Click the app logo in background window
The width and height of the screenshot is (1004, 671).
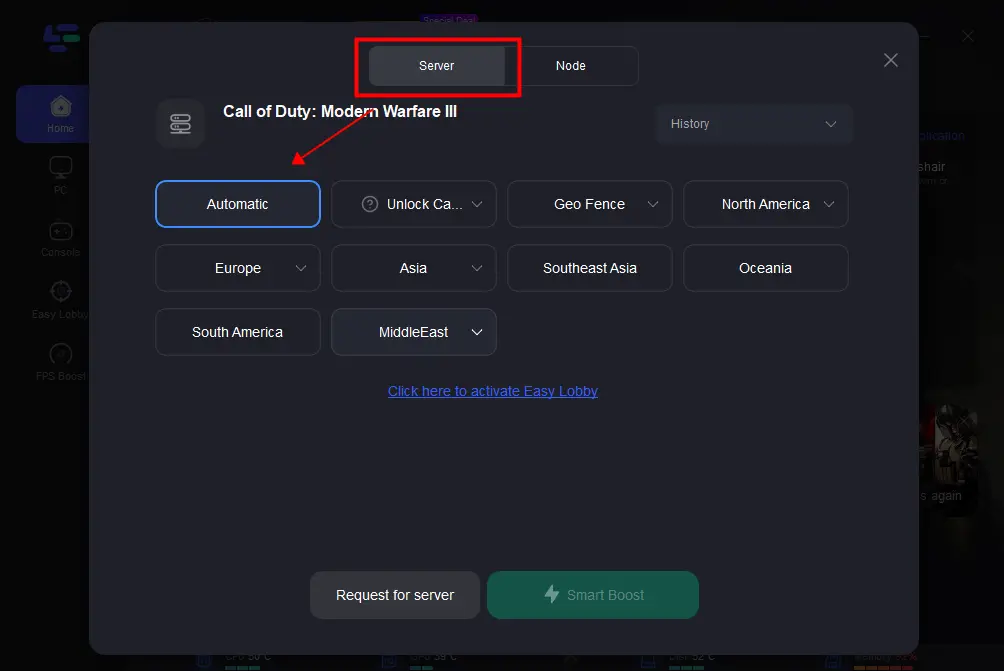click(x=62, y=38)
